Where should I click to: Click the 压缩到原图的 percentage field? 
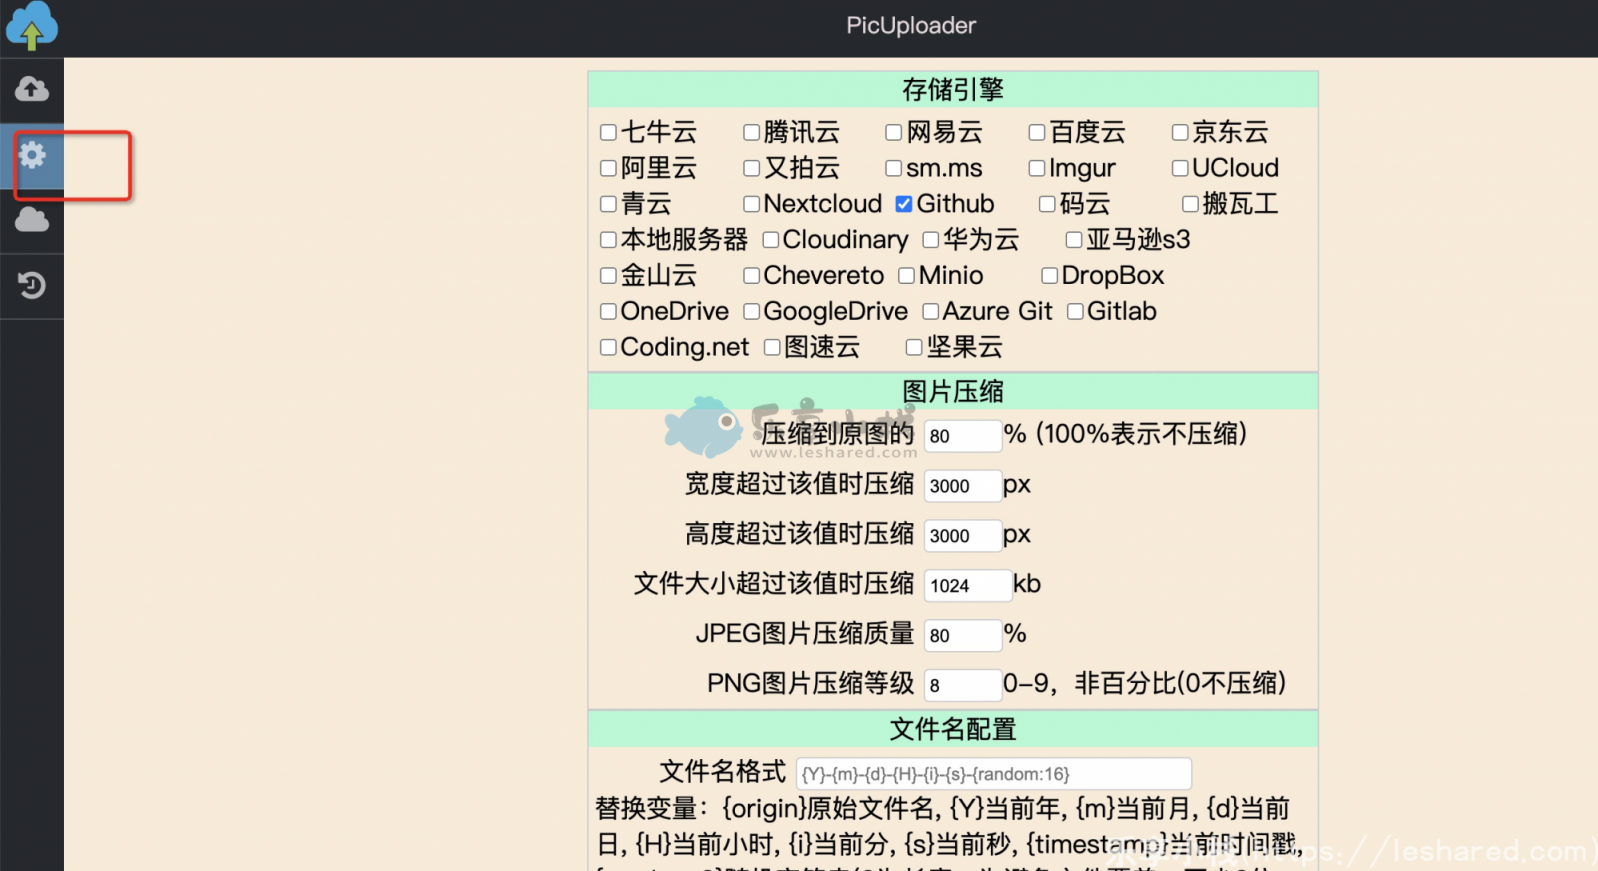coord(962,436)
